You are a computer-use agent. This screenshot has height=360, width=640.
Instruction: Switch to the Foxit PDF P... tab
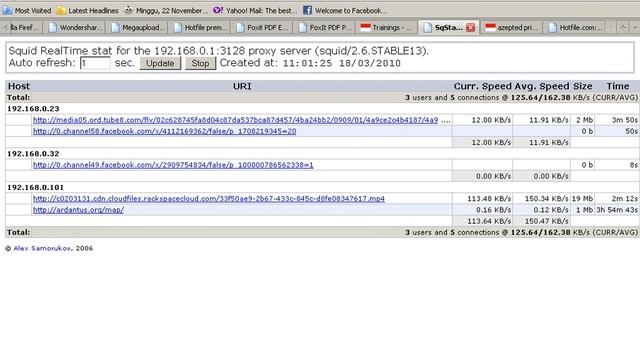pos(325,28)
